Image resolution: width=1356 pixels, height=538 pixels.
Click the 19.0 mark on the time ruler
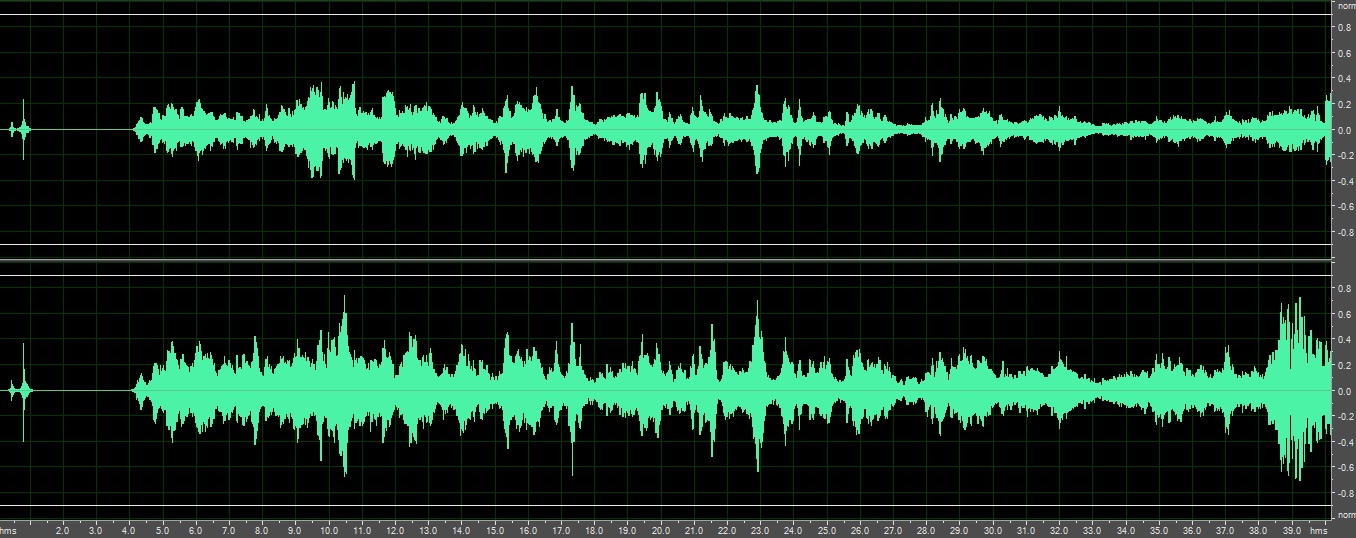627,531
